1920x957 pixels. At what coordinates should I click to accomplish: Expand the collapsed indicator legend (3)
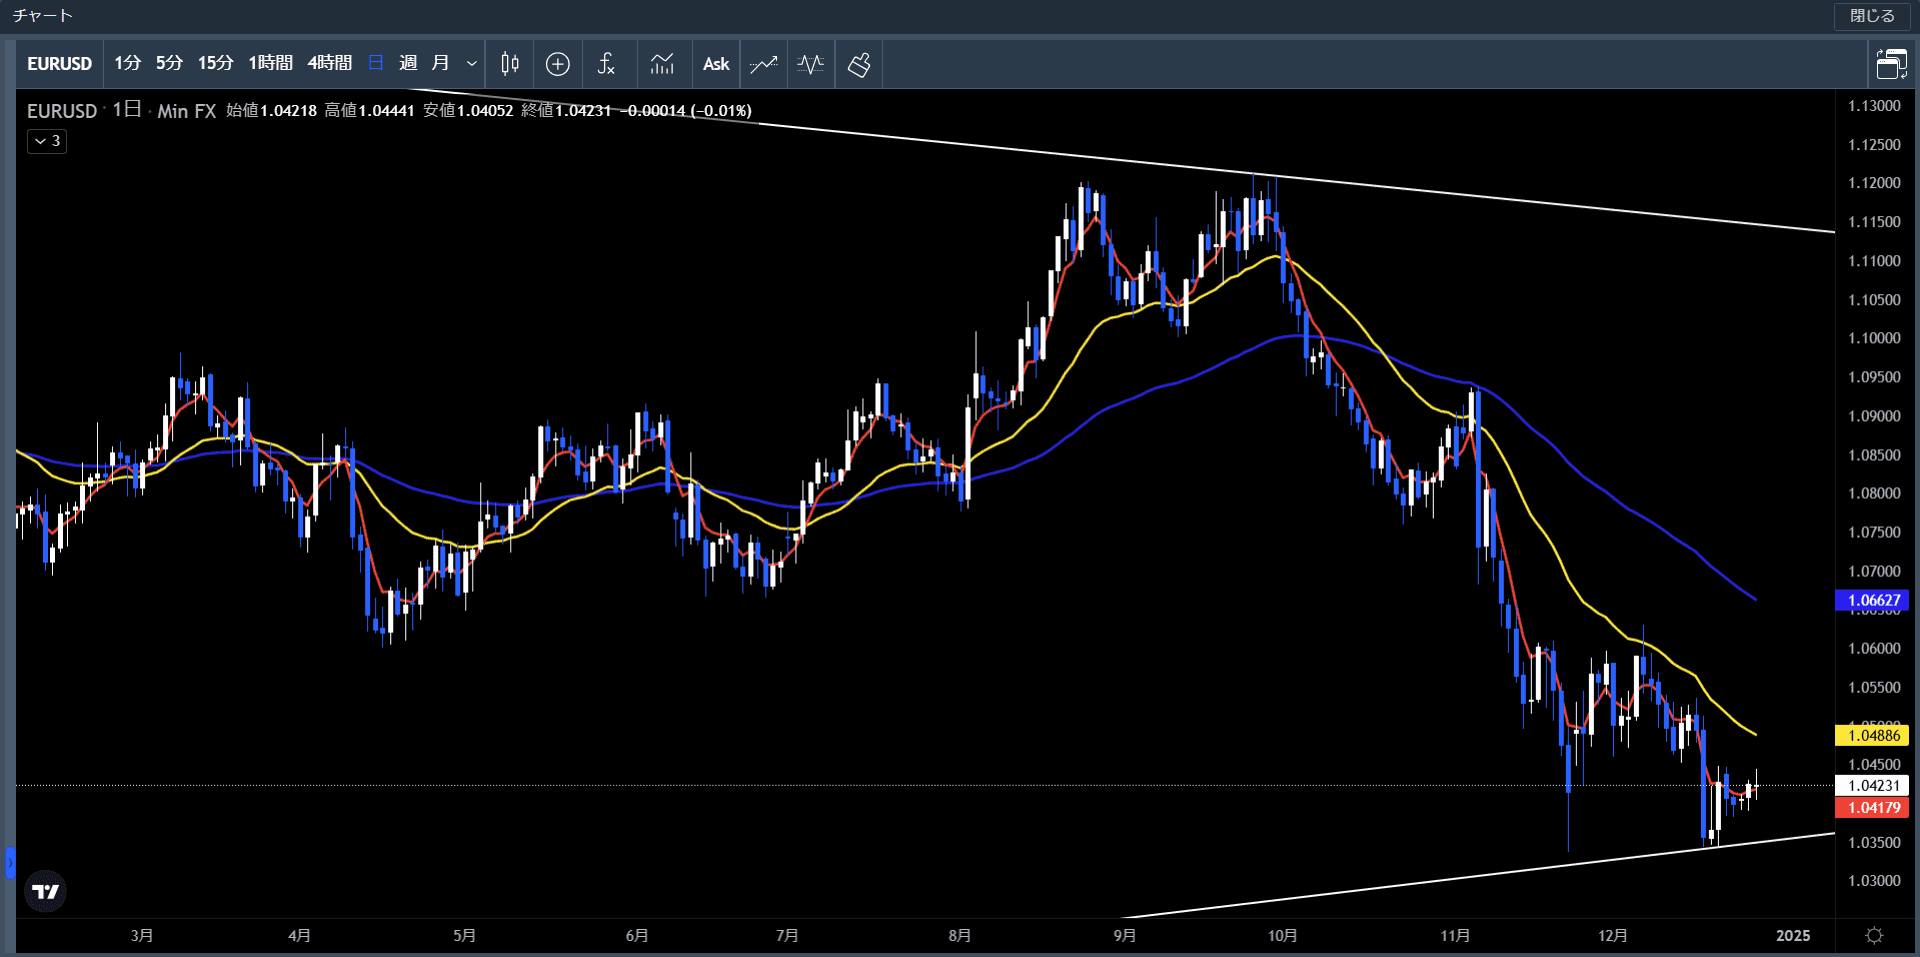(x=47, y=141)
